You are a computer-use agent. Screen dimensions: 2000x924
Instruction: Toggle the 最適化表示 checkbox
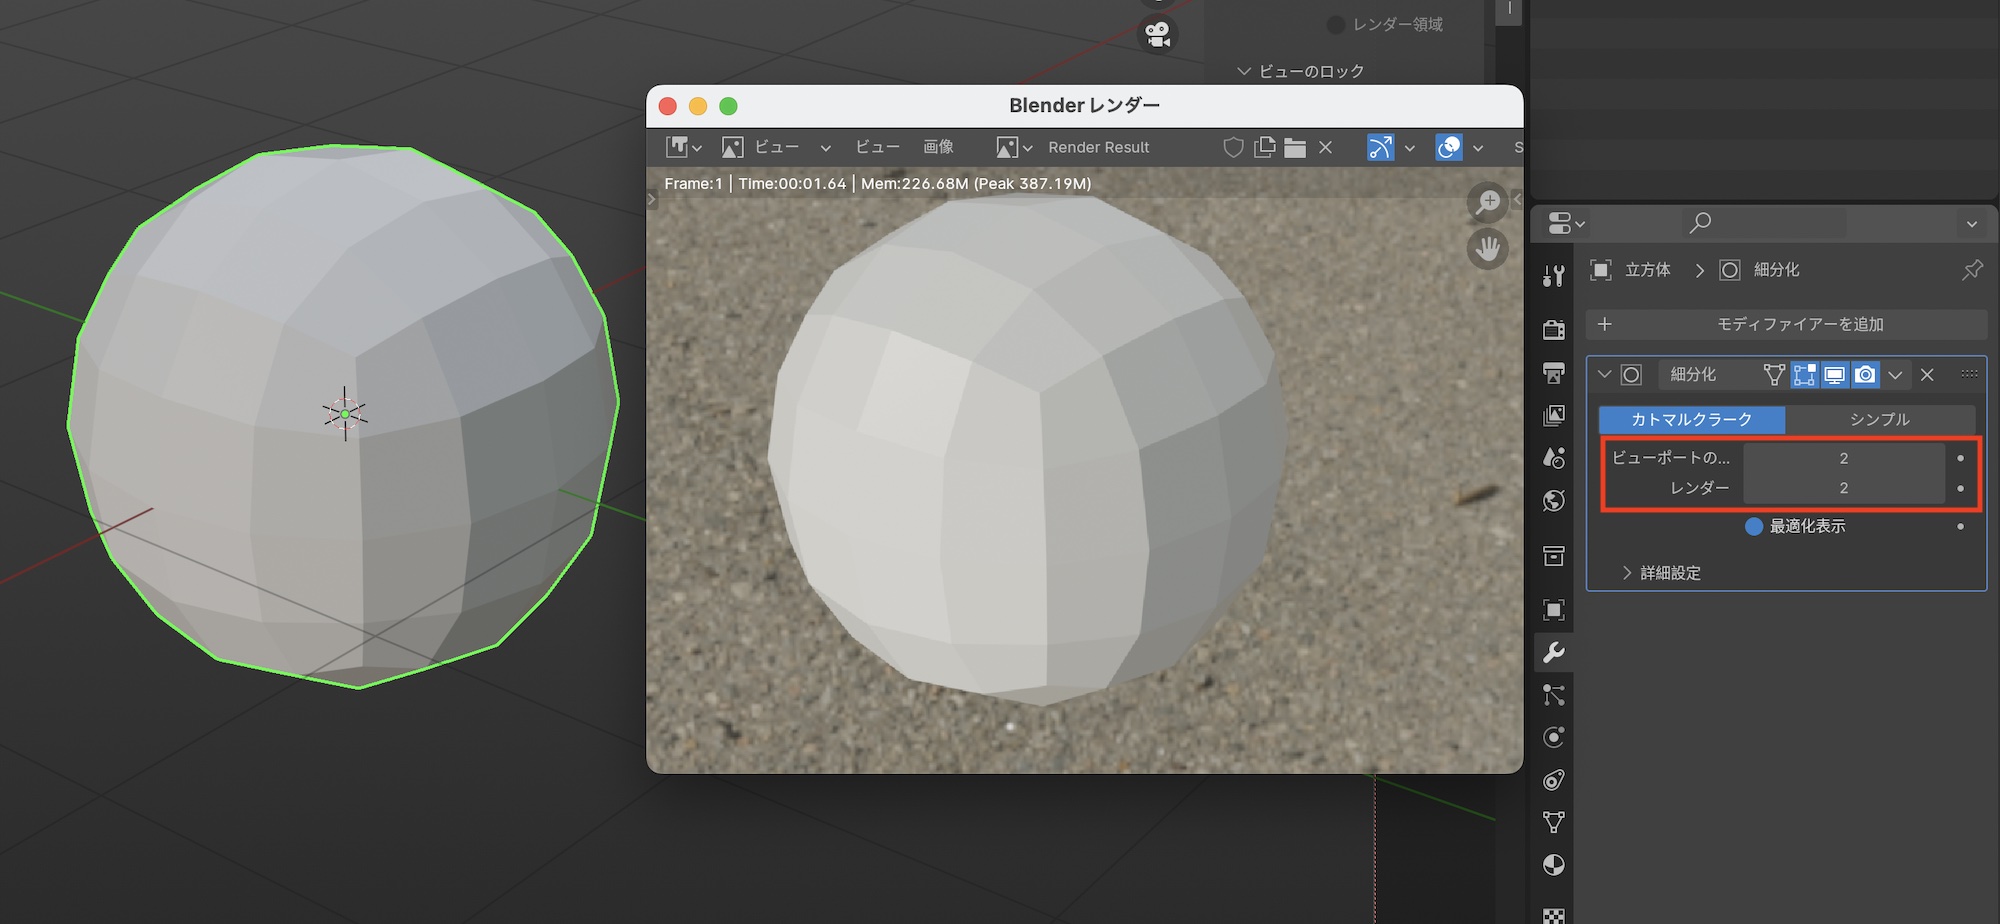click(x=1754, y=526)
